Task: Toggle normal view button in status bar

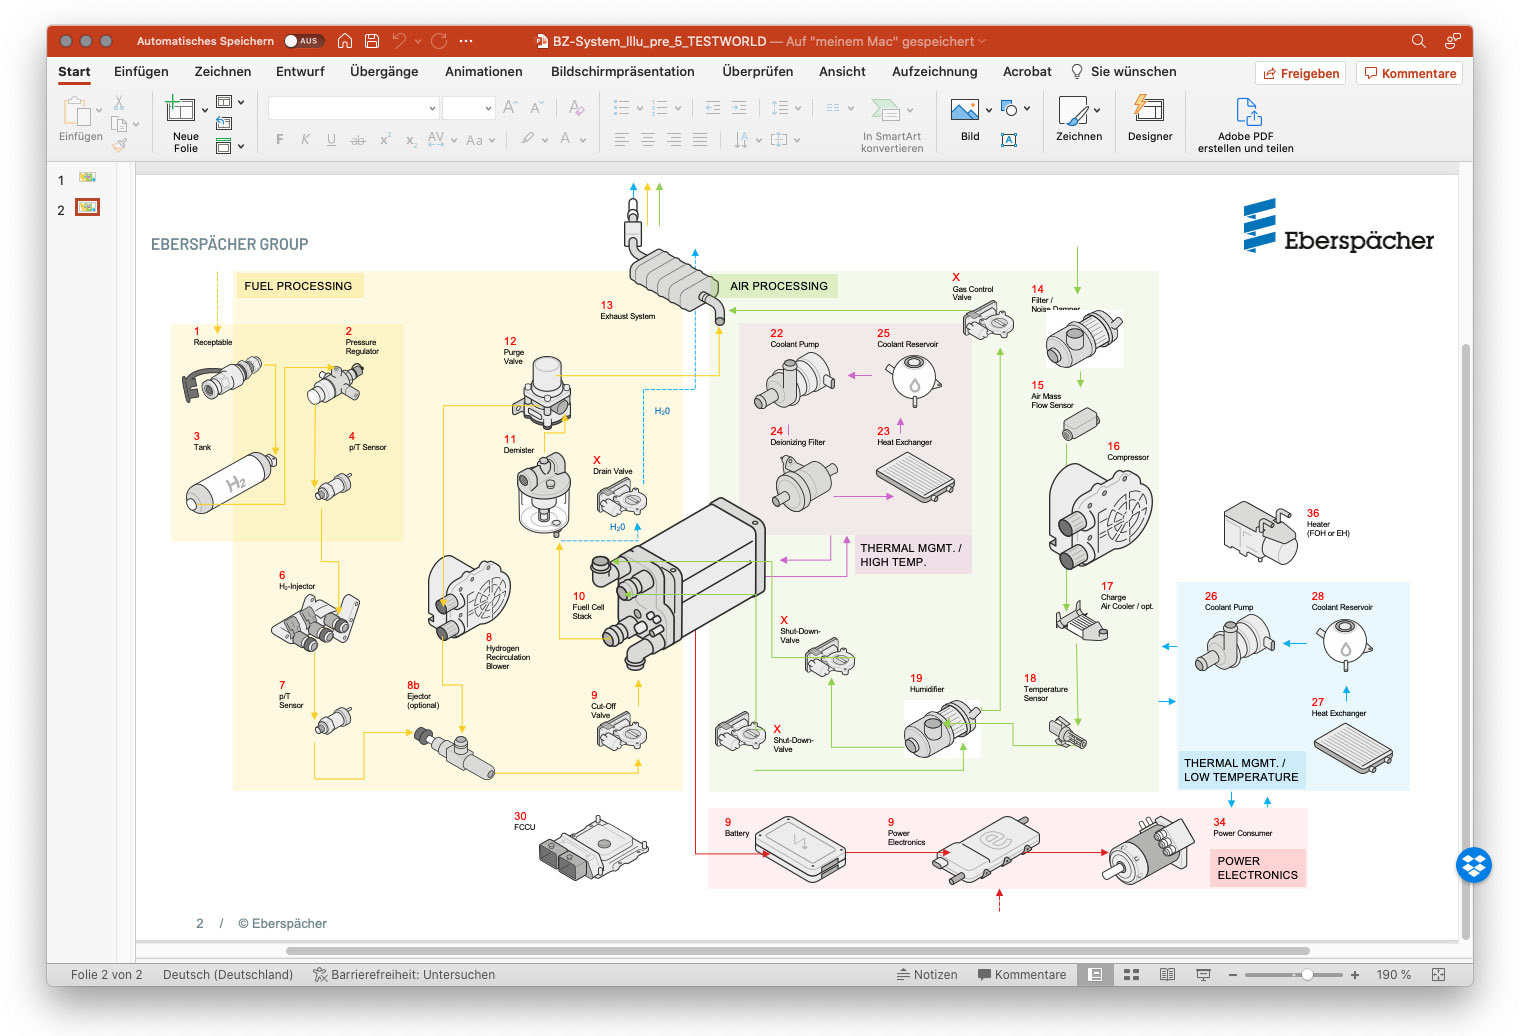Action: click(1095, 975)
